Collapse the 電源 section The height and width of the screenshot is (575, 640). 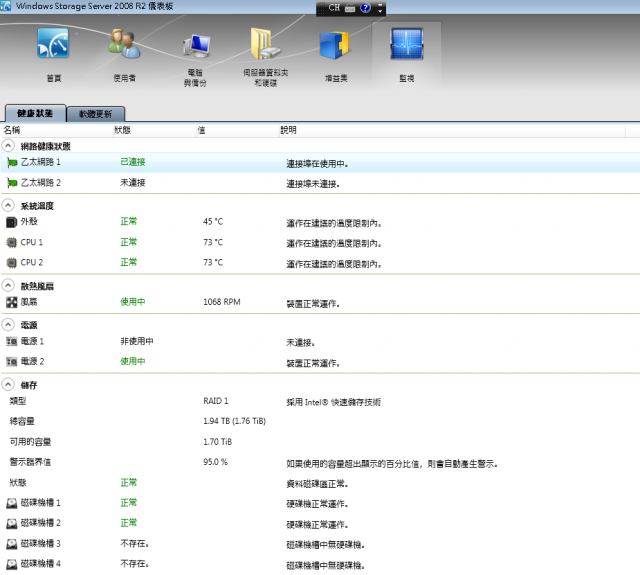click(8, 325)
